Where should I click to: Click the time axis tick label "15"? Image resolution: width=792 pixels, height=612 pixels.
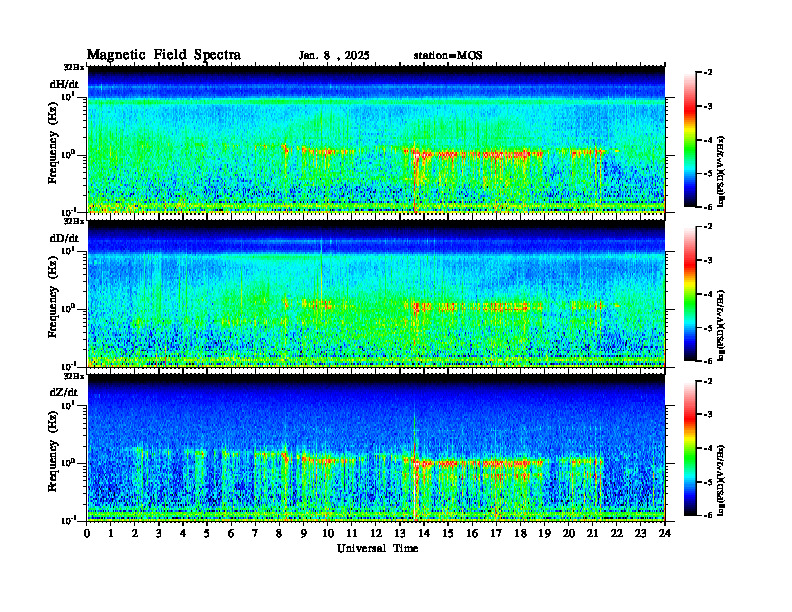point(448,534)
